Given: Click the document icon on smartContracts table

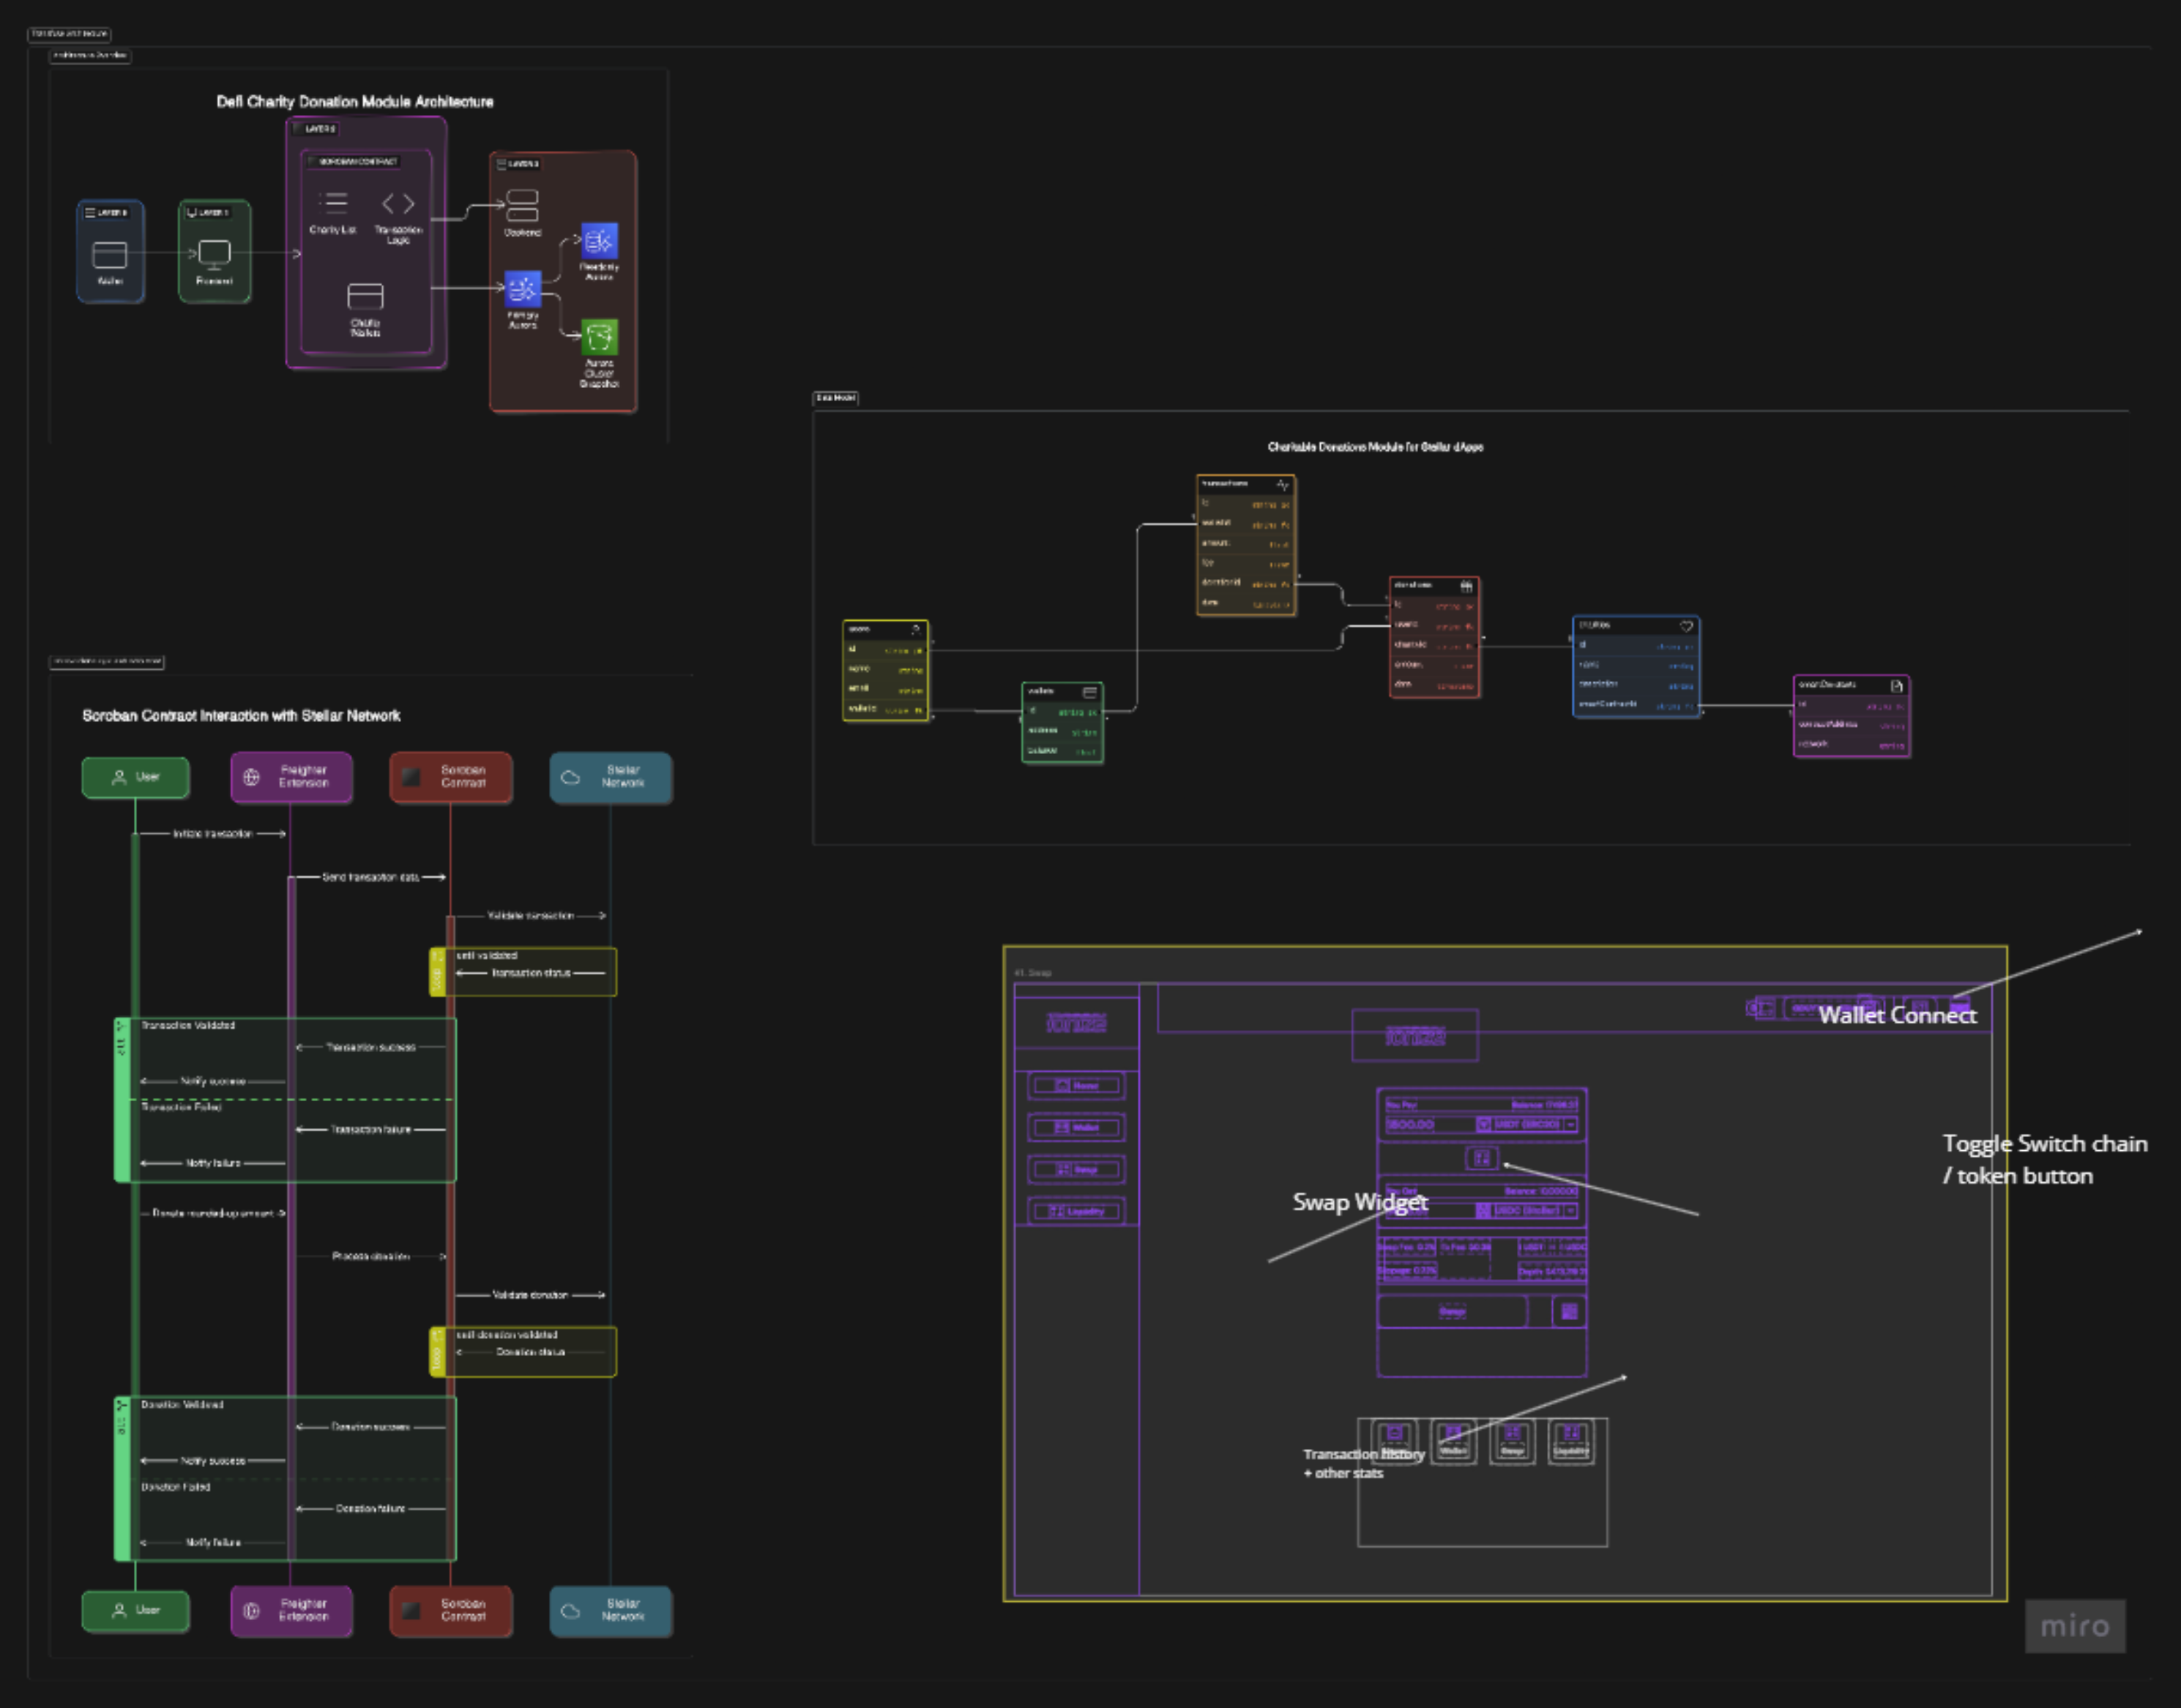Looking at the screenshot, I should 1896,686.
